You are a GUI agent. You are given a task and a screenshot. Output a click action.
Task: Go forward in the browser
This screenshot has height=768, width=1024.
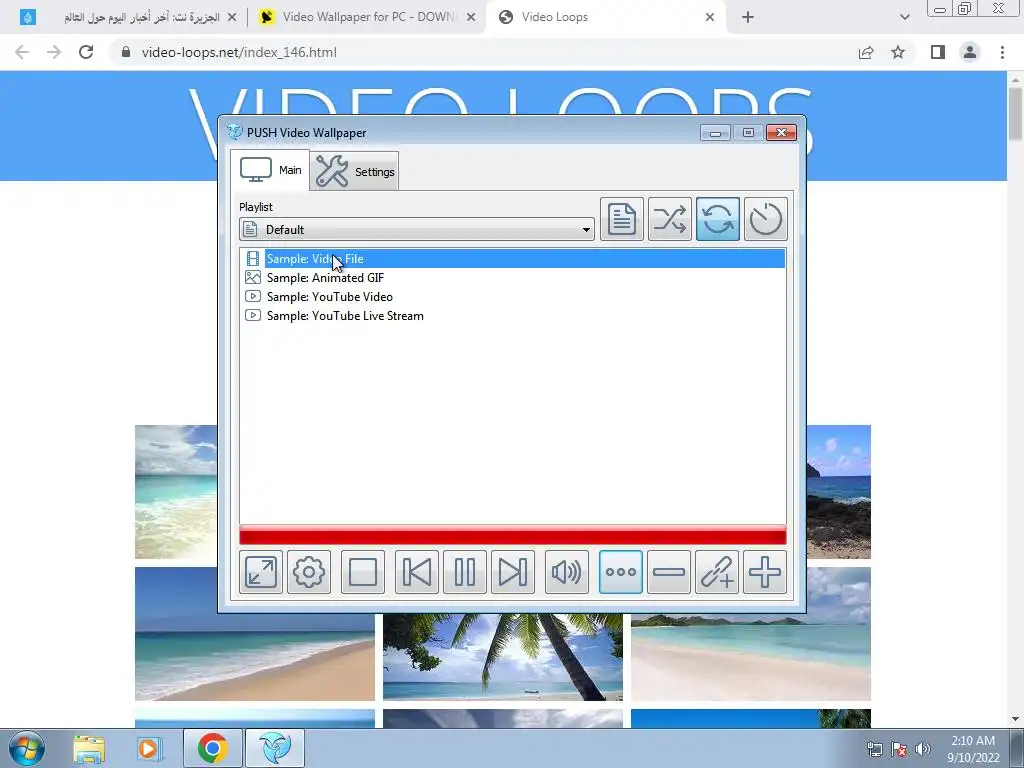point(54,52)
